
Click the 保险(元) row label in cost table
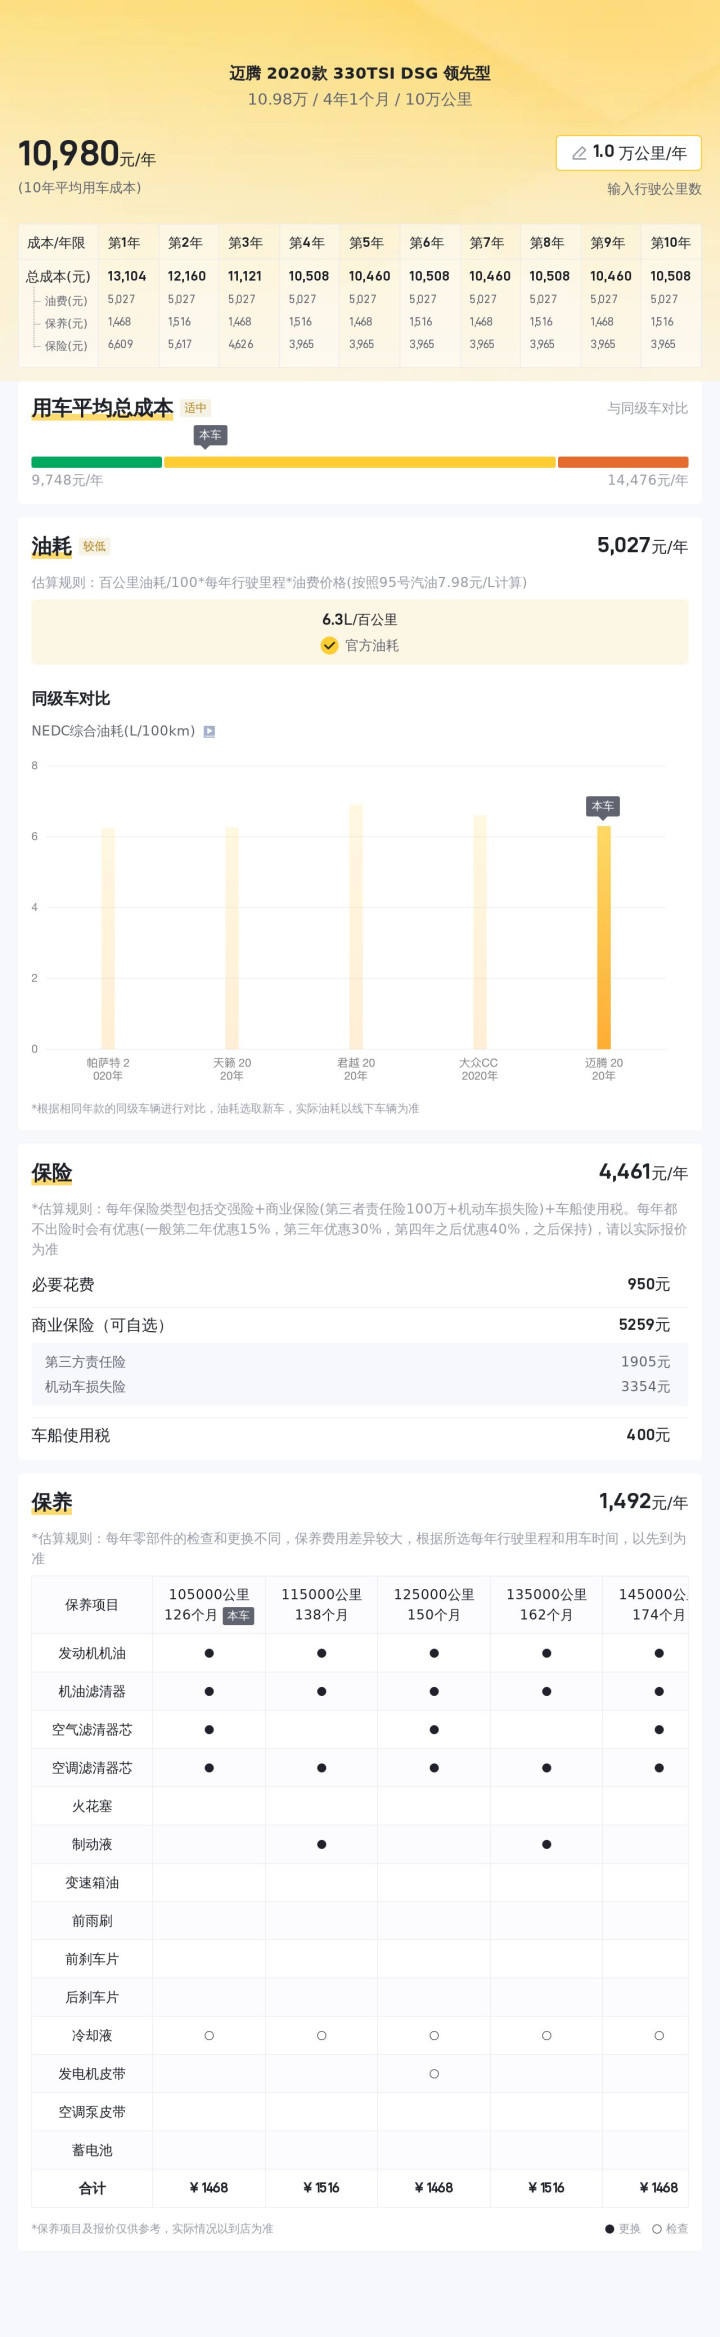[x=66, y=346]
